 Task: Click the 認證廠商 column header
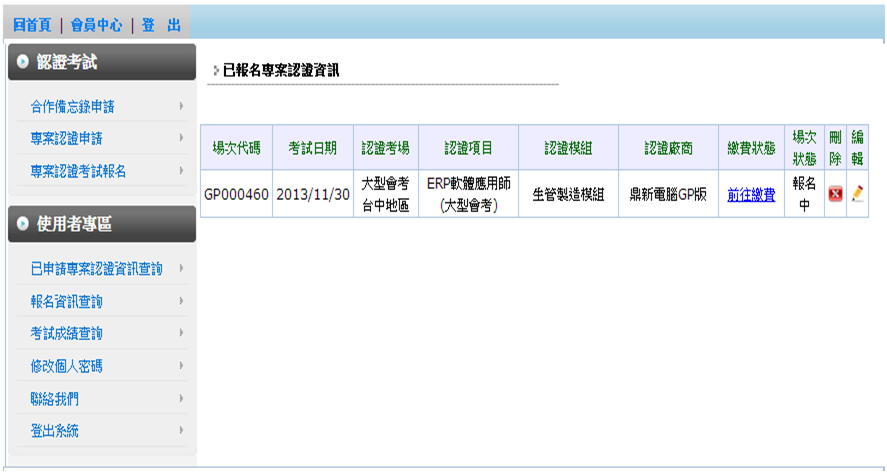[x=669, y=148]
